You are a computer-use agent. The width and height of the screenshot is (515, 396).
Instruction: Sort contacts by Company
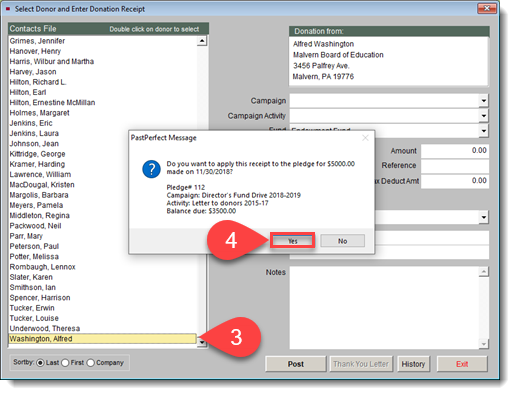[91, 363]
